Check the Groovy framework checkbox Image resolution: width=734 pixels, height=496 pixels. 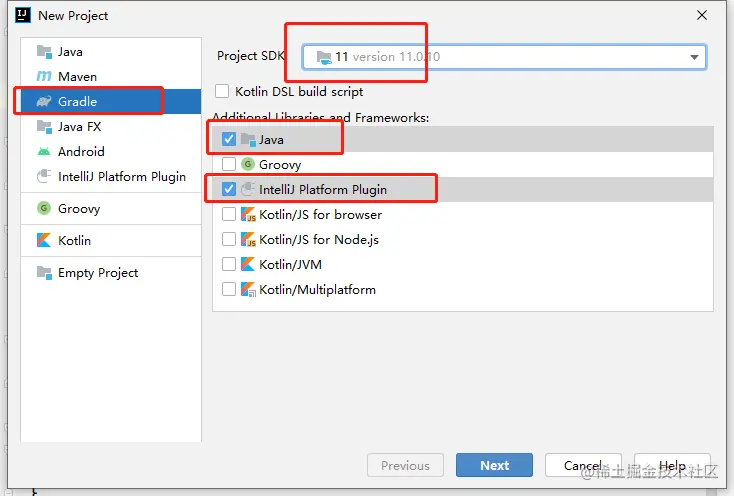(x=229, y=164)
